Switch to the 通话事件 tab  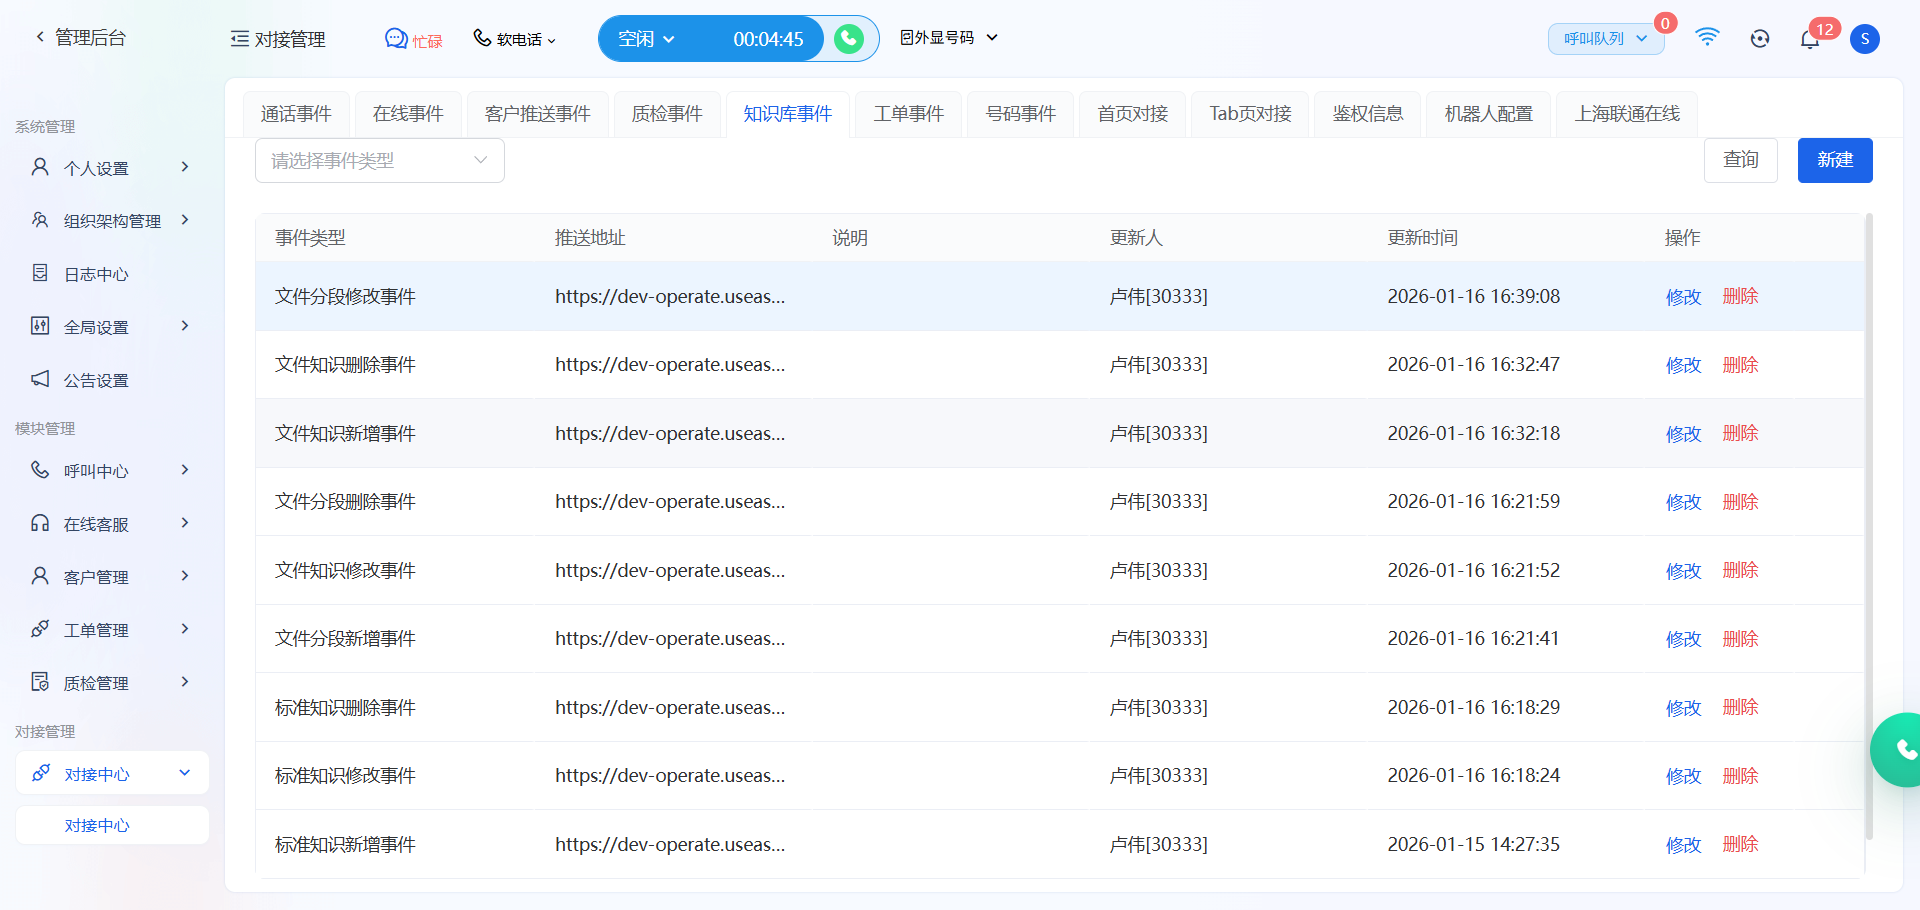[x=296, y=114]
